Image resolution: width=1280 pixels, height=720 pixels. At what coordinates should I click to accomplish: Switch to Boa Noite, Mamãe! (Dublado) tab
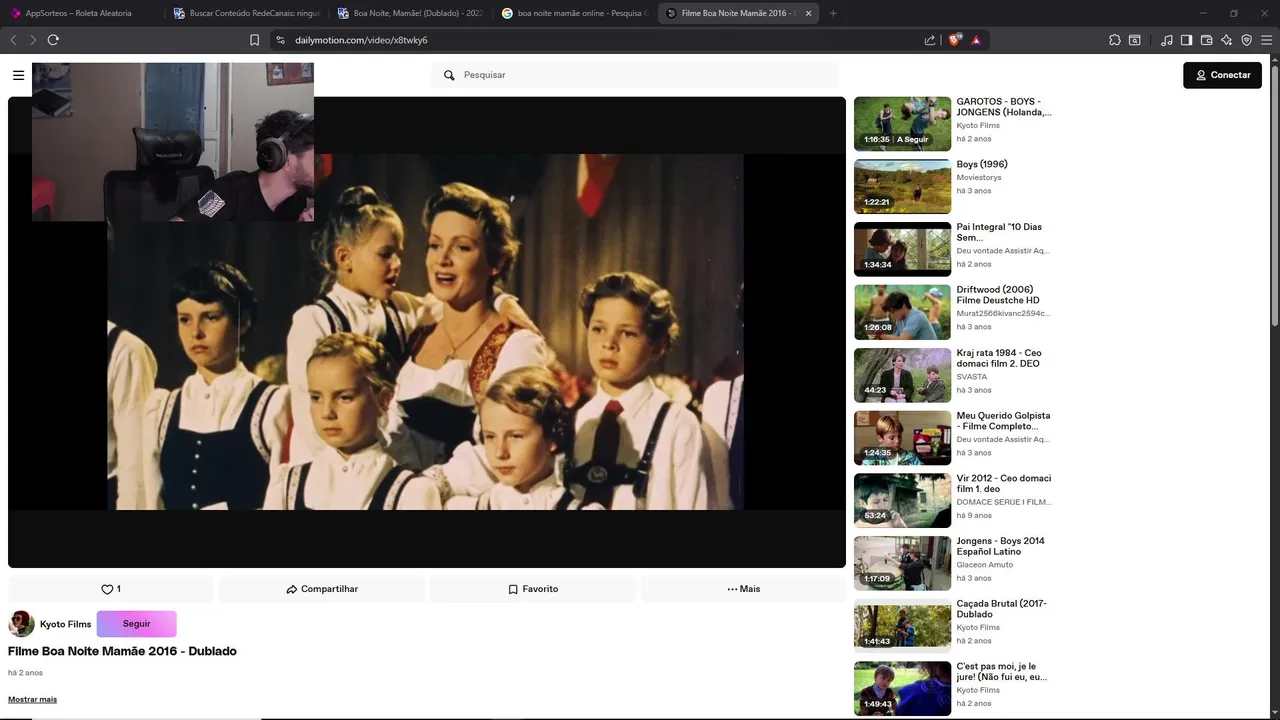pyautogui.click(x=410, y=13)
